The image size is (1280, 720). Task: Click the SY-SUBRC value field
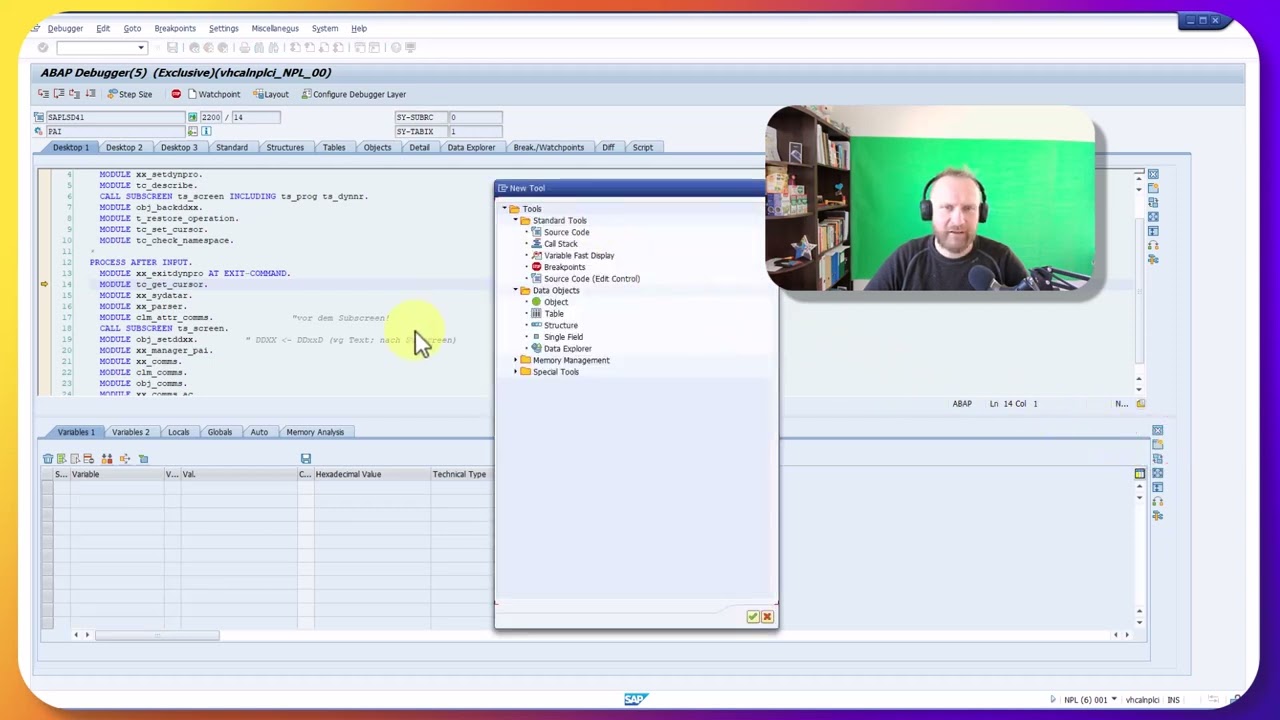474,117
